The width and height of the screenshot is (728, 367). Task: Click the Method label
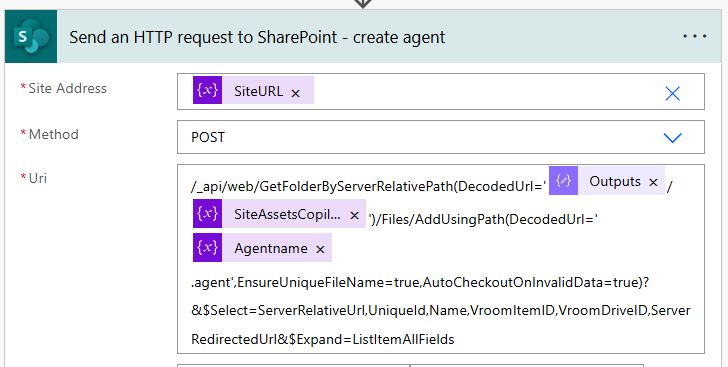point(53,134)
